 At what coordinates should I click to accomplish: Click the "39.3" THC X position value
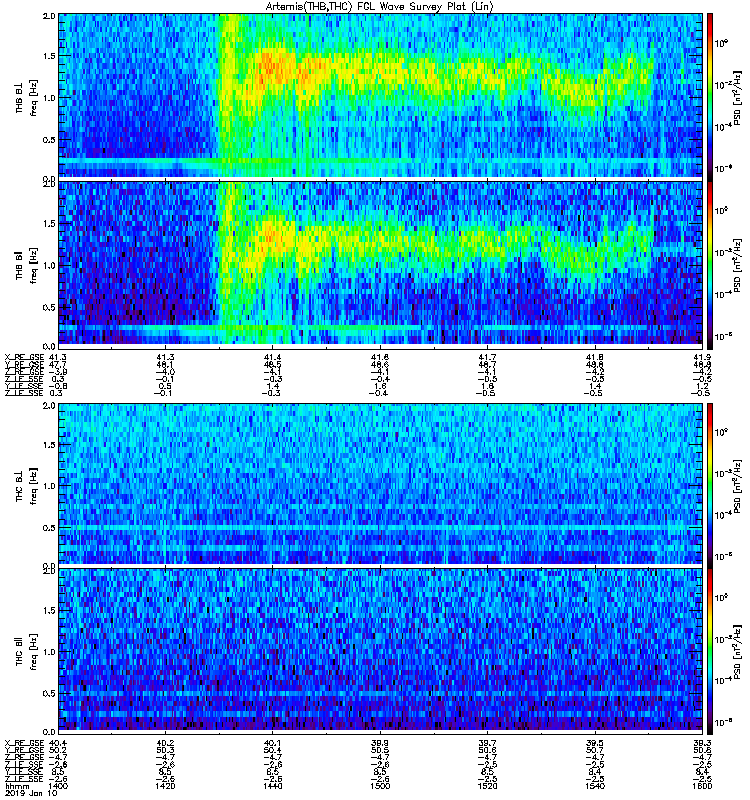703,743
